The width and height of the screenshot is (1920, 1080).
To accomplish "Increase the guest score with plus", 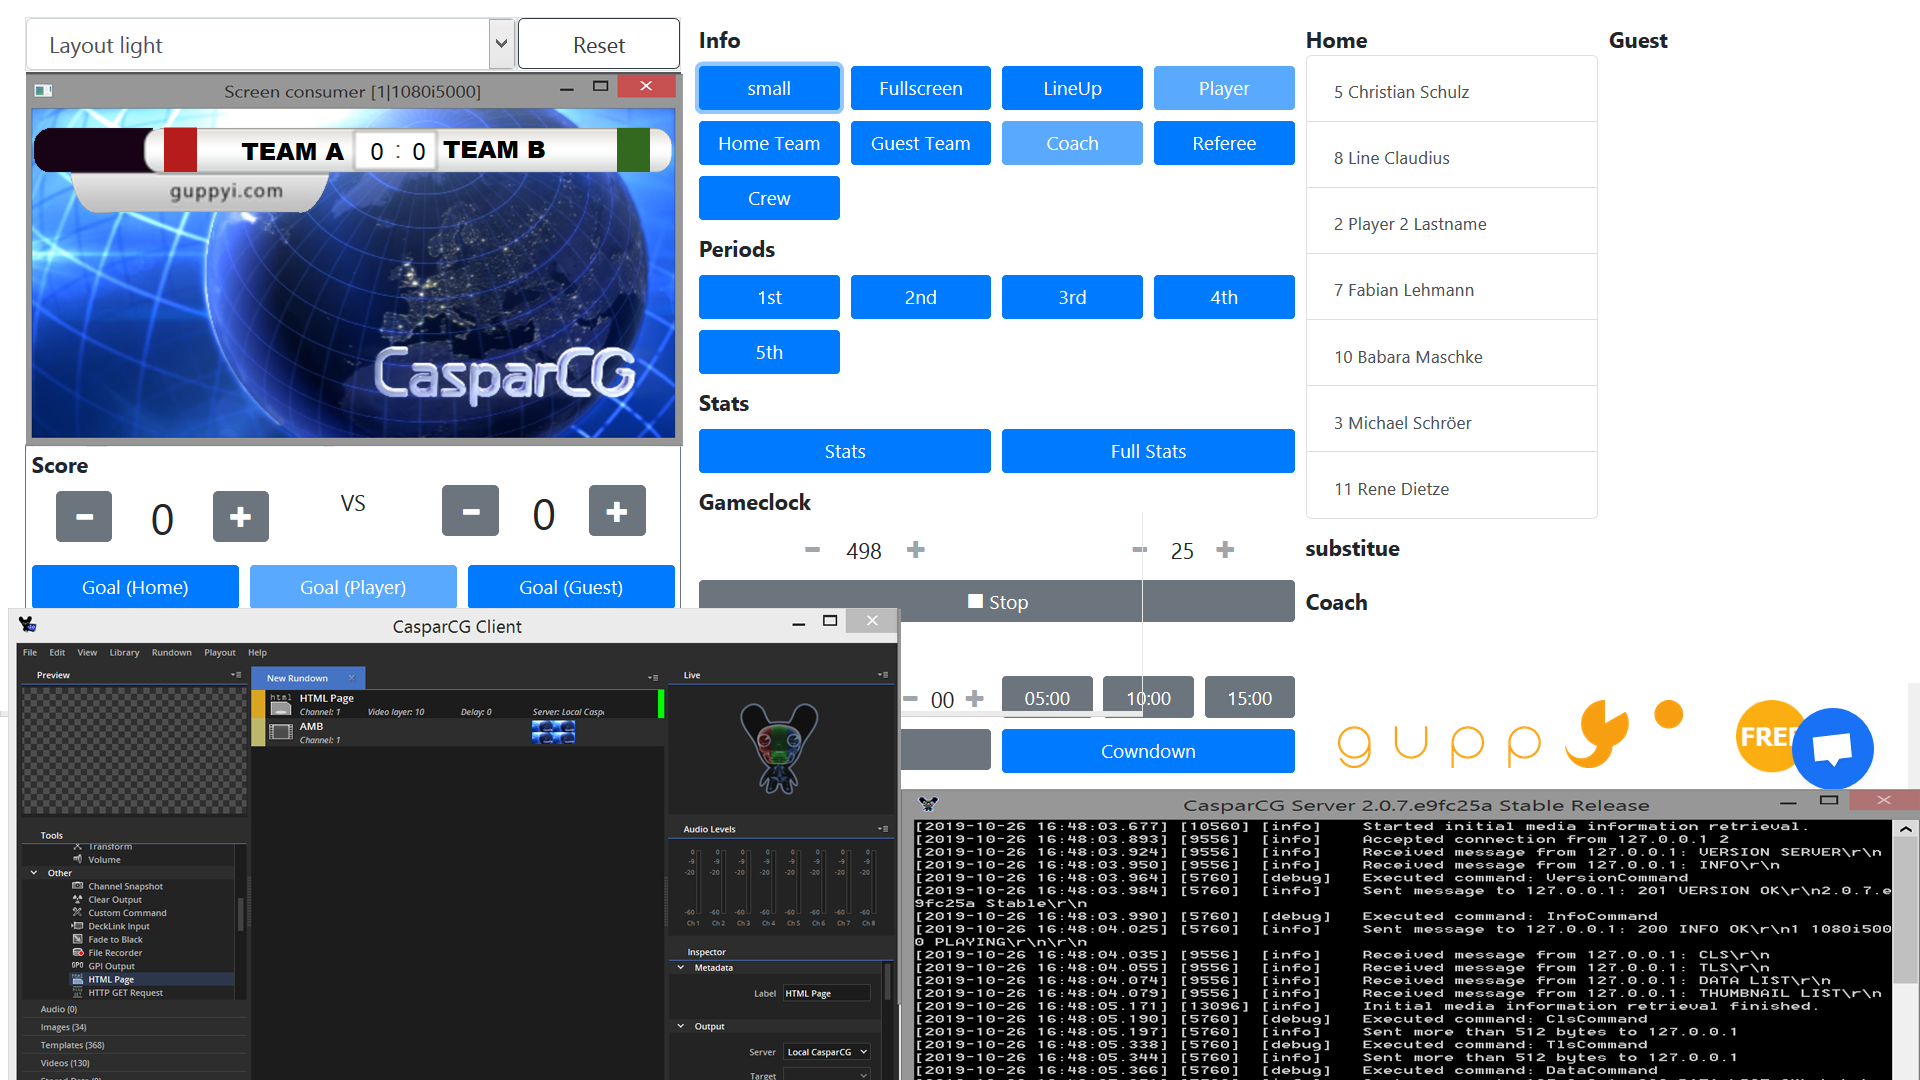I will 617,511.
